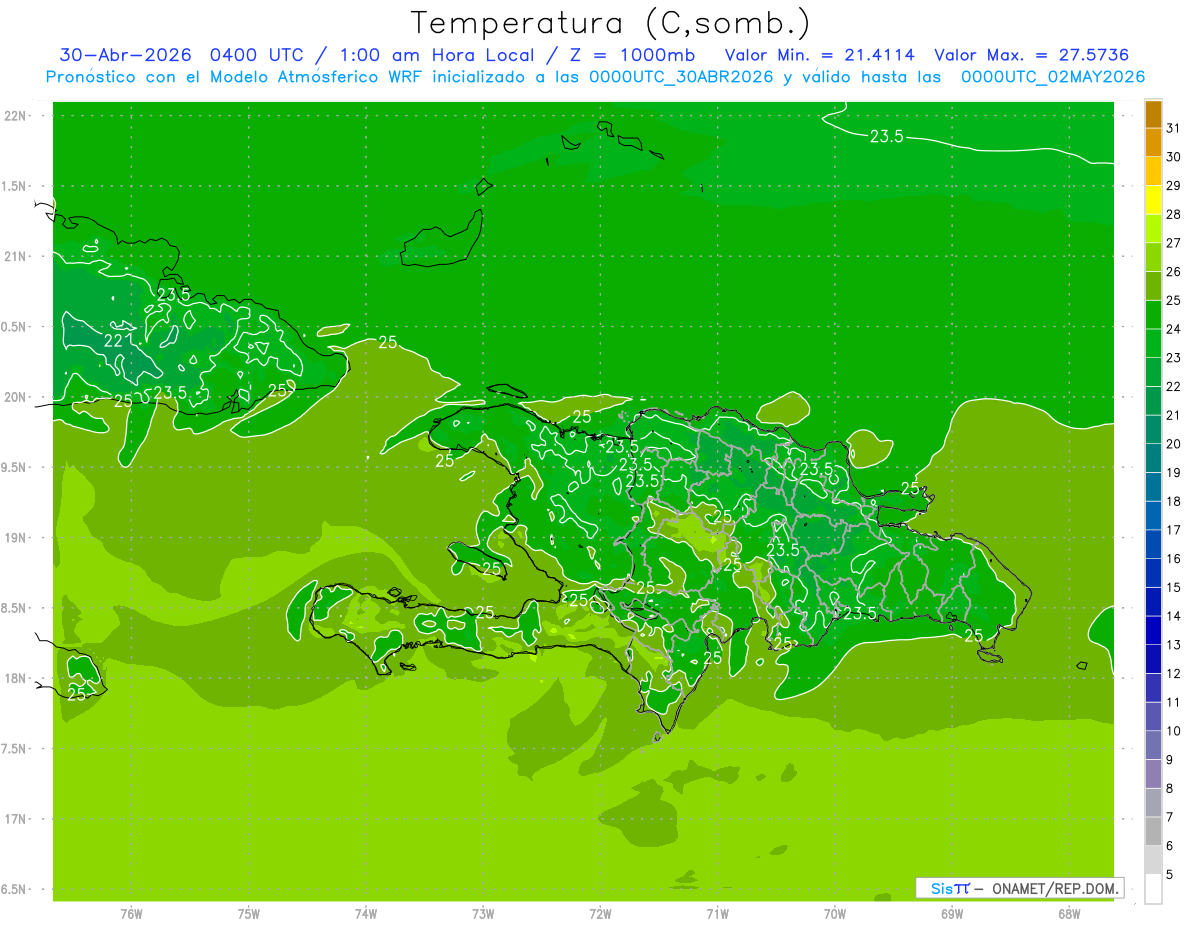Click the white 5 swatch at the legend bottom
This screenshot has height=927, width=1200.
[1153, 889]
